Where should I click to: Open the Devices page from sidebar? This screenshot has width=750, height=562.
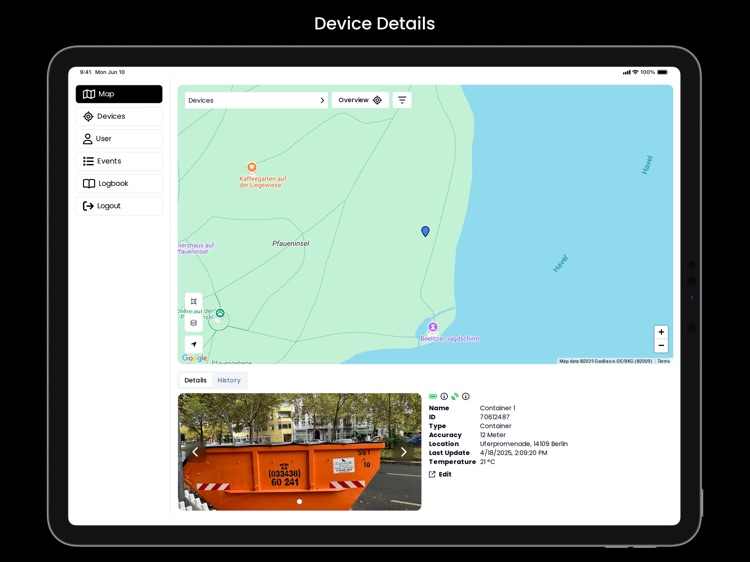point(119,116)
